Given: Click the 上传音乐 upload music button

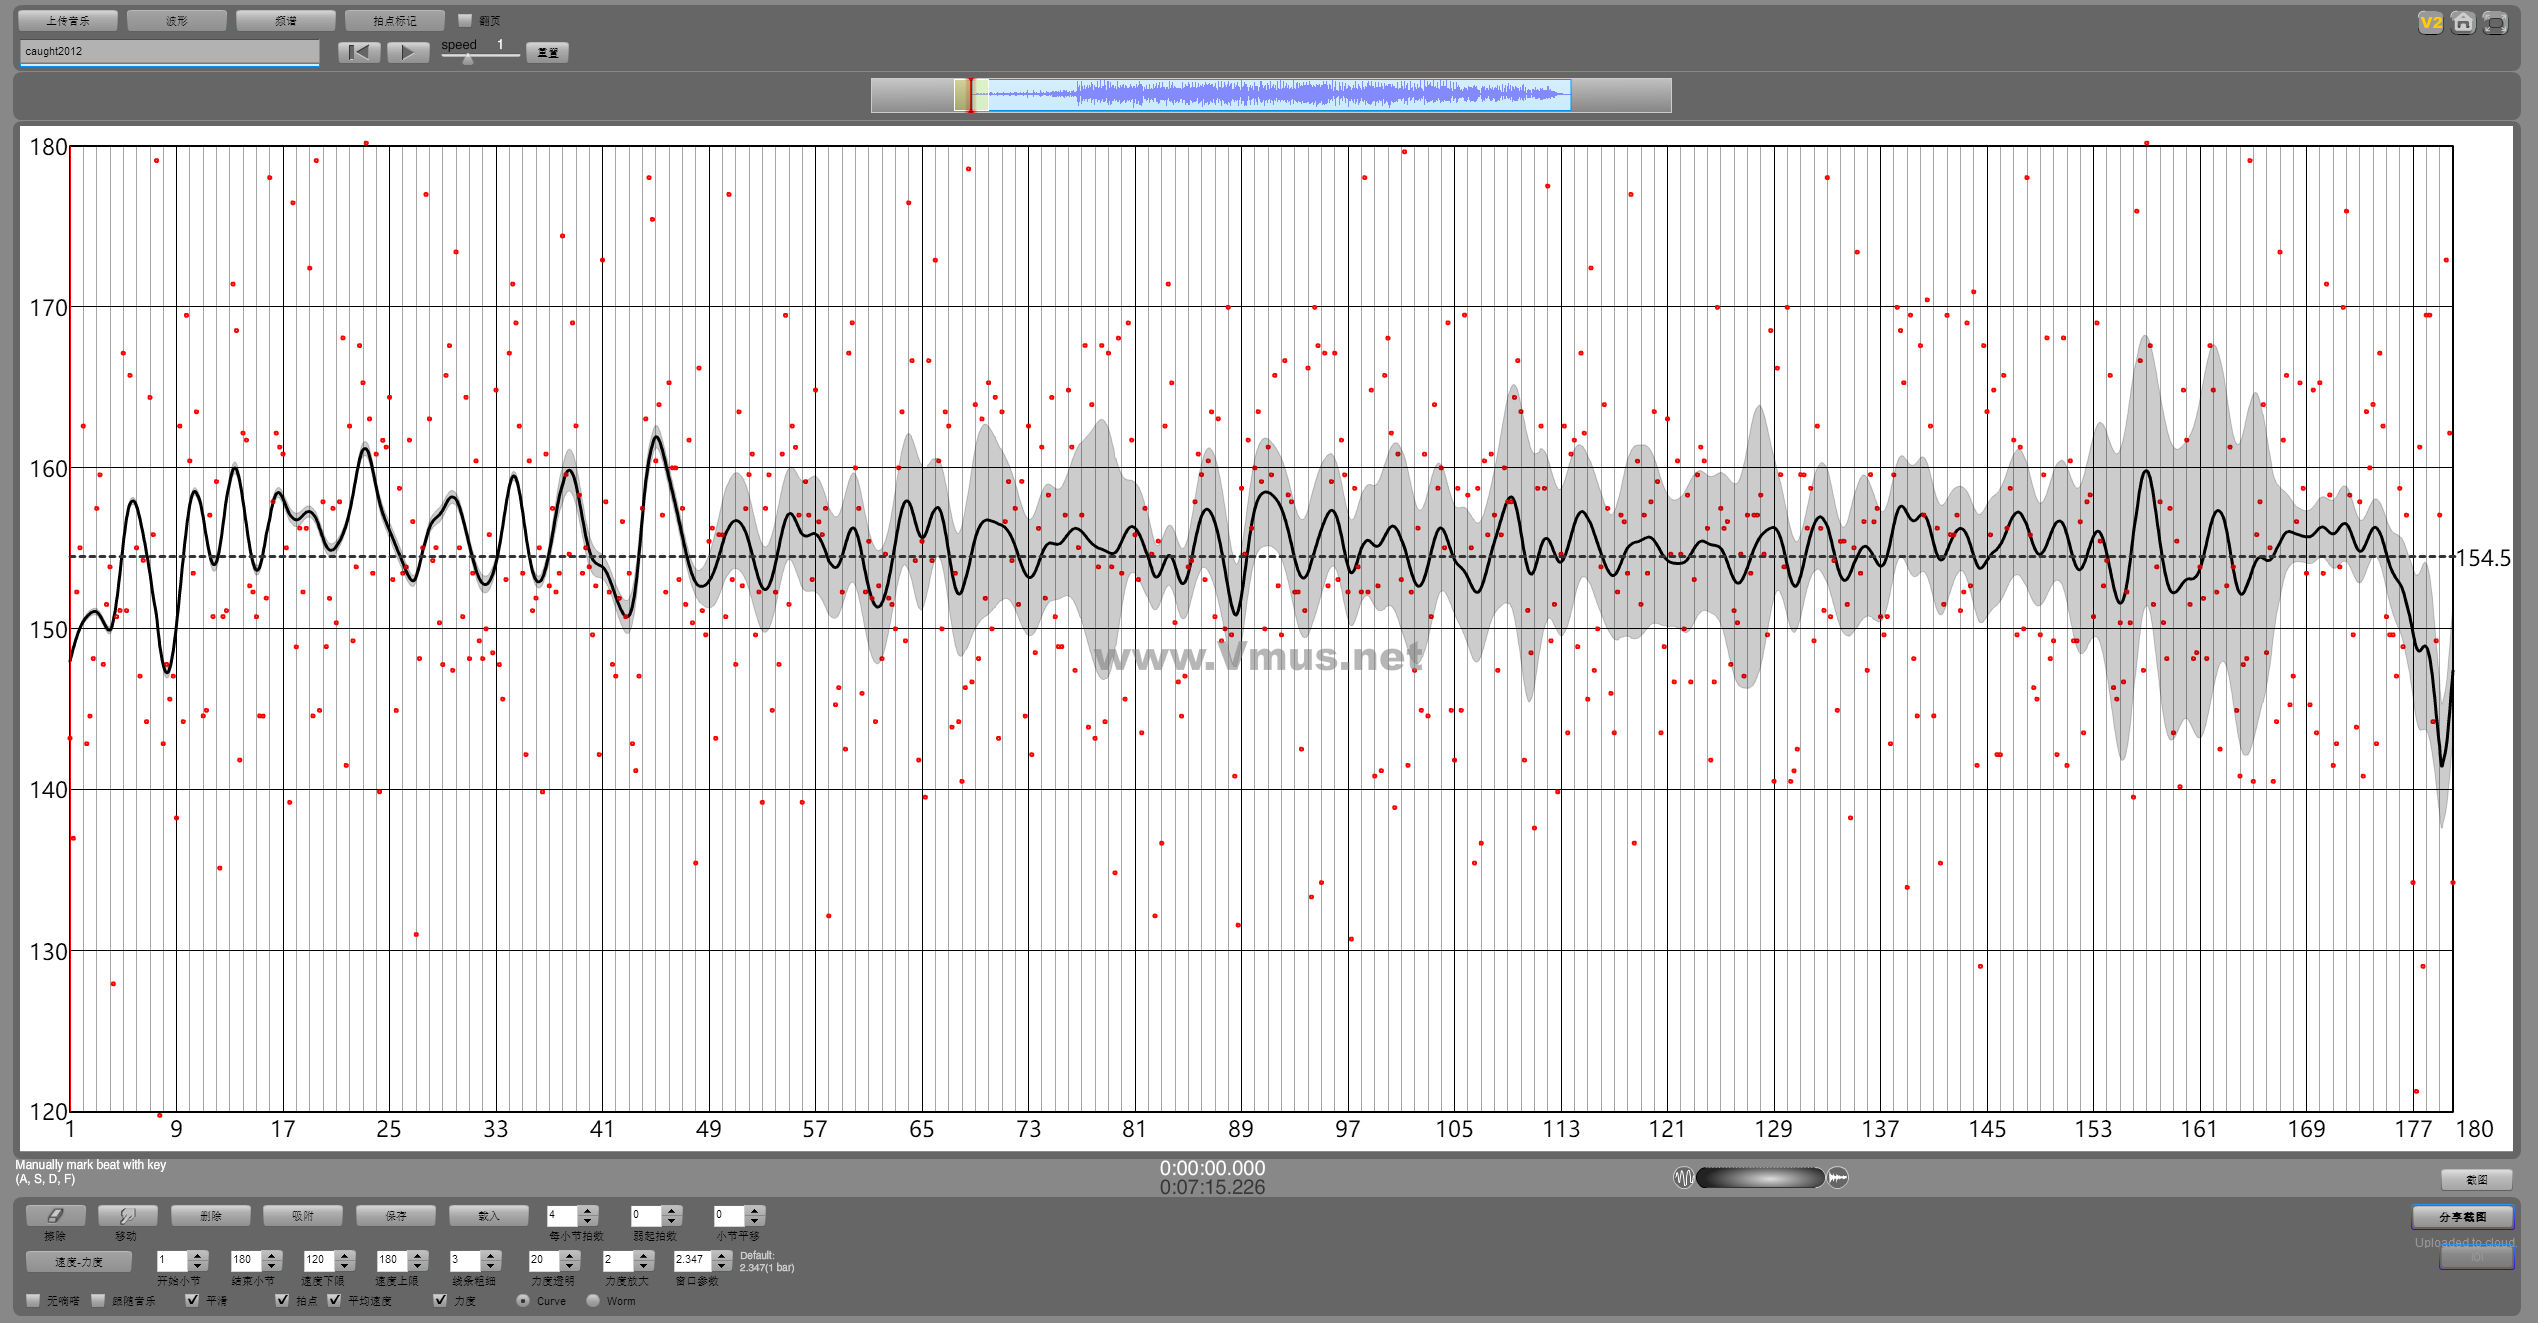Looking at the screenshot, I should tap(68, 20).
